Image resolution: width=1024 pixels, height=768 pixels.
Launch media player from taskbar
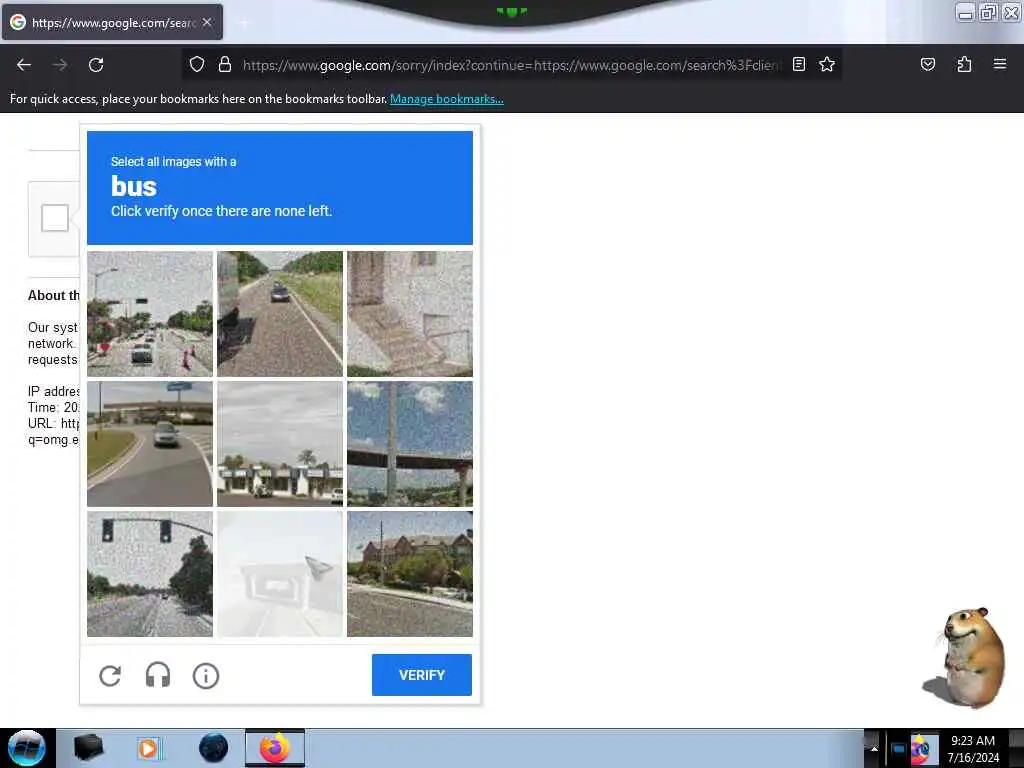click(149, 748)
